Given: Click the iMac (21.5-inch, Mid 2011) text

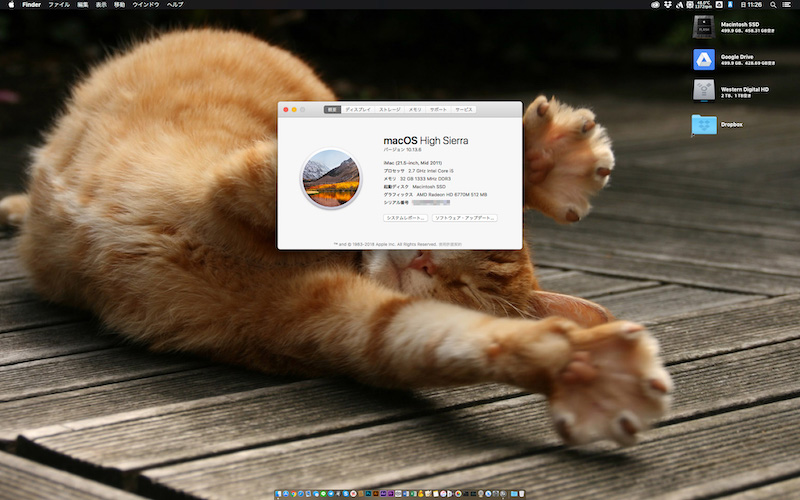Looking at the screenshot, I should (x=413, y=163).
